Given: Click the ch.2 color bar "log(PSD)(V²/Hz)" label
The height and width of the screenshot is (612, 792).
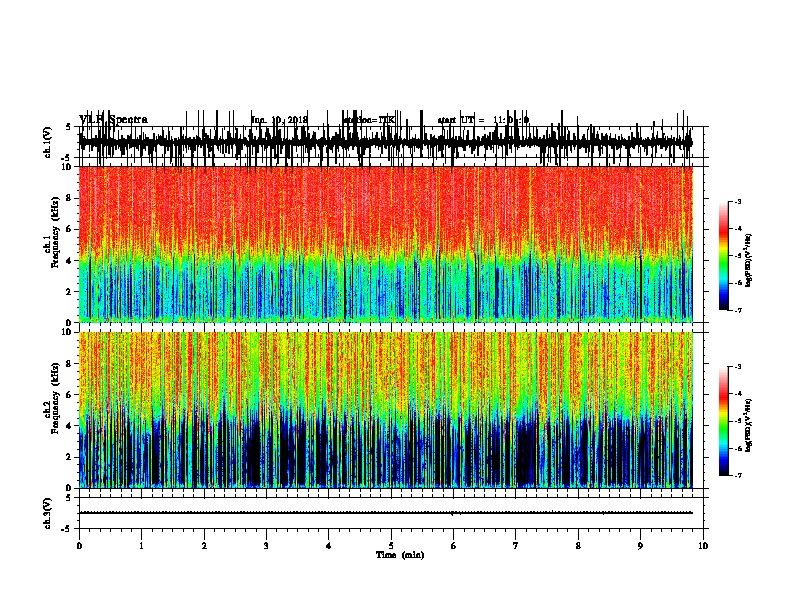Looking at the screenshot, I should tap(748, 425).
